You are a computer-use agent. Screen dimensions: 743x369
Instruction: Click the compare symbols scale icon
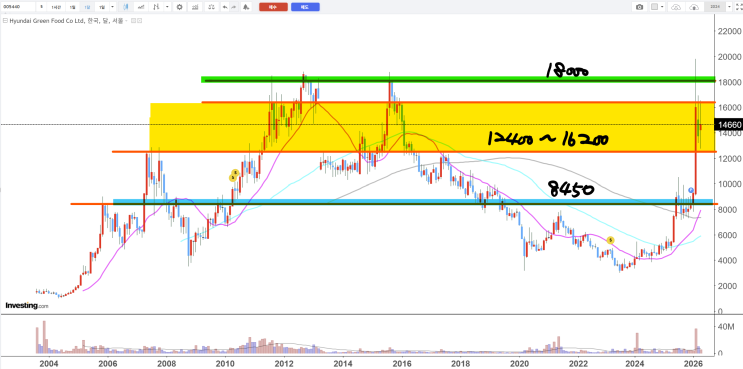pos(211,7)
